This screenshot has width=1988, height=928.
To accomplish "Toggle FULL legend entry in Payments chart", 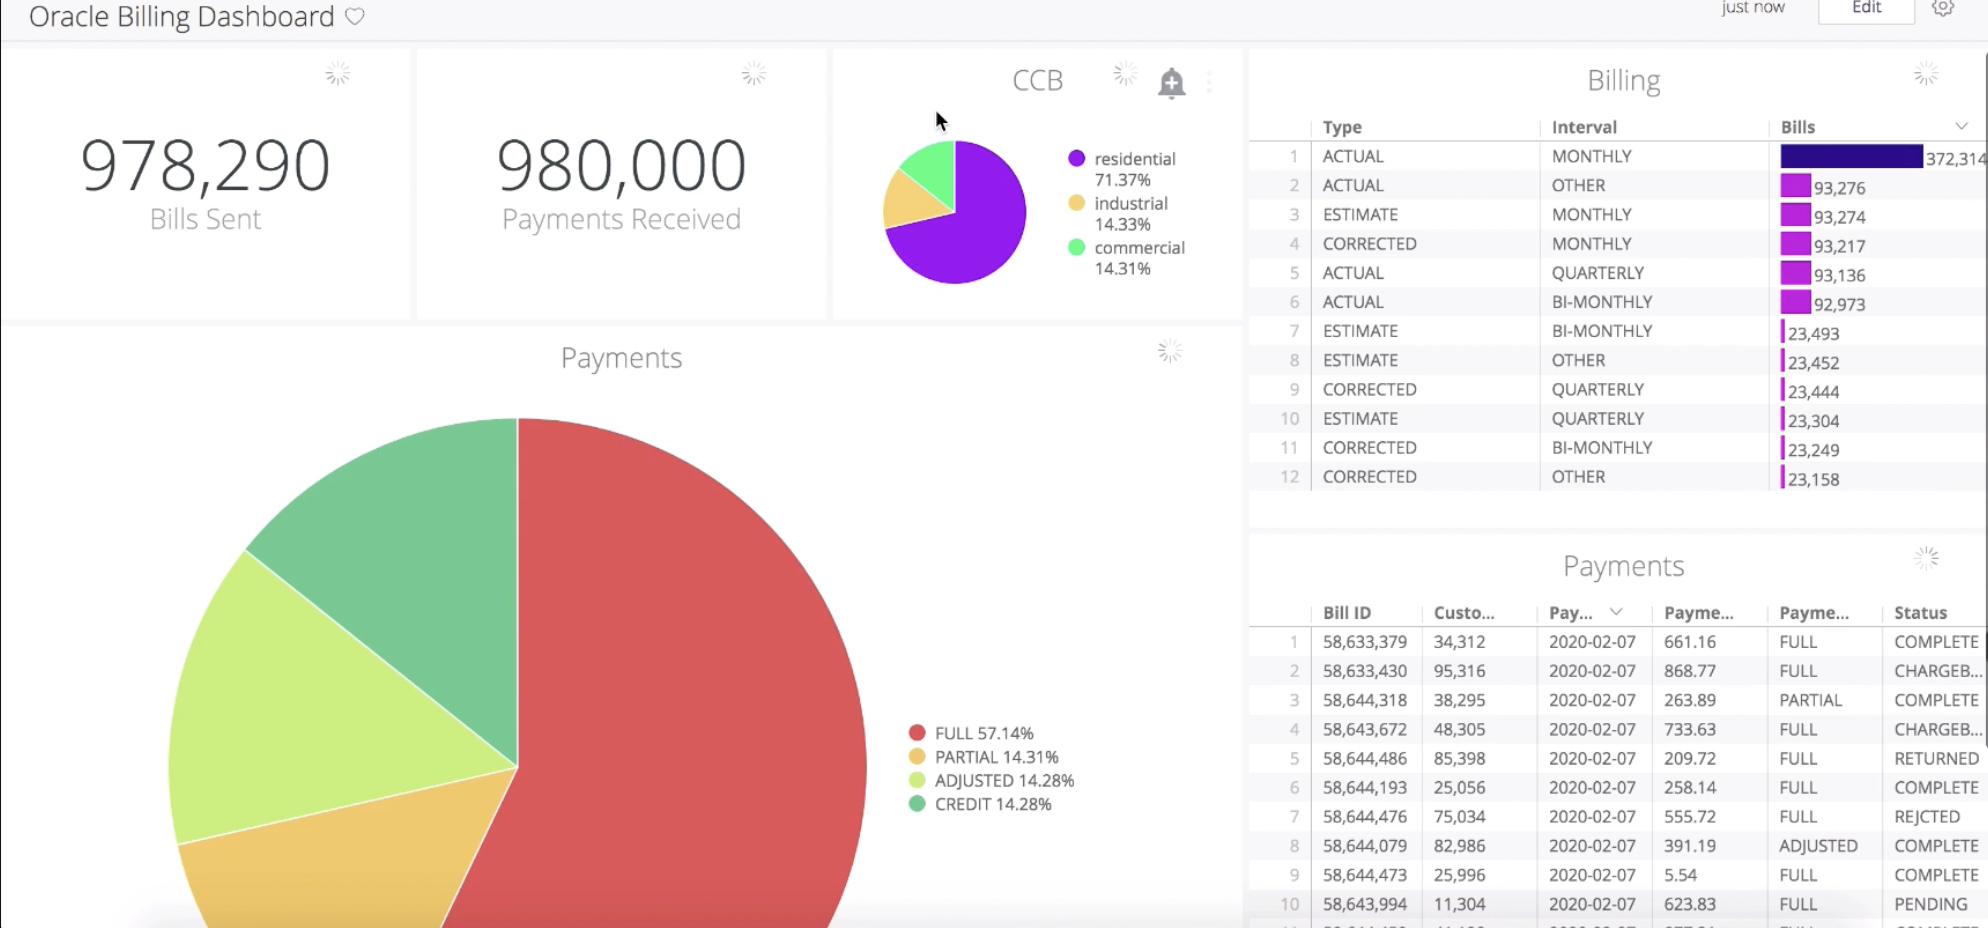I will tap(971, 733).
